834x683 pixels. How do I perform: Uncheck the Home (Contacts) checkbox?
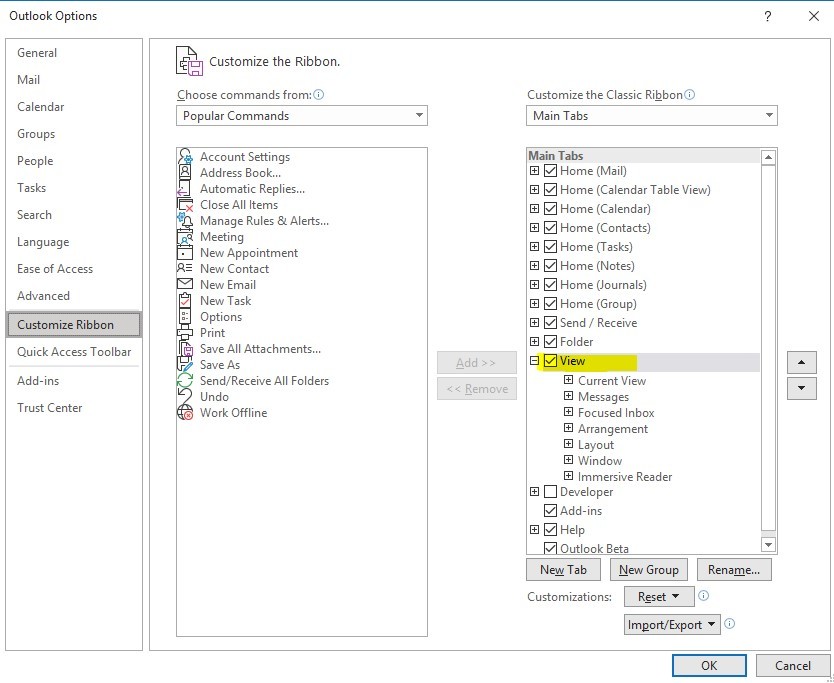pyautogui.click(x=551, y=228)
